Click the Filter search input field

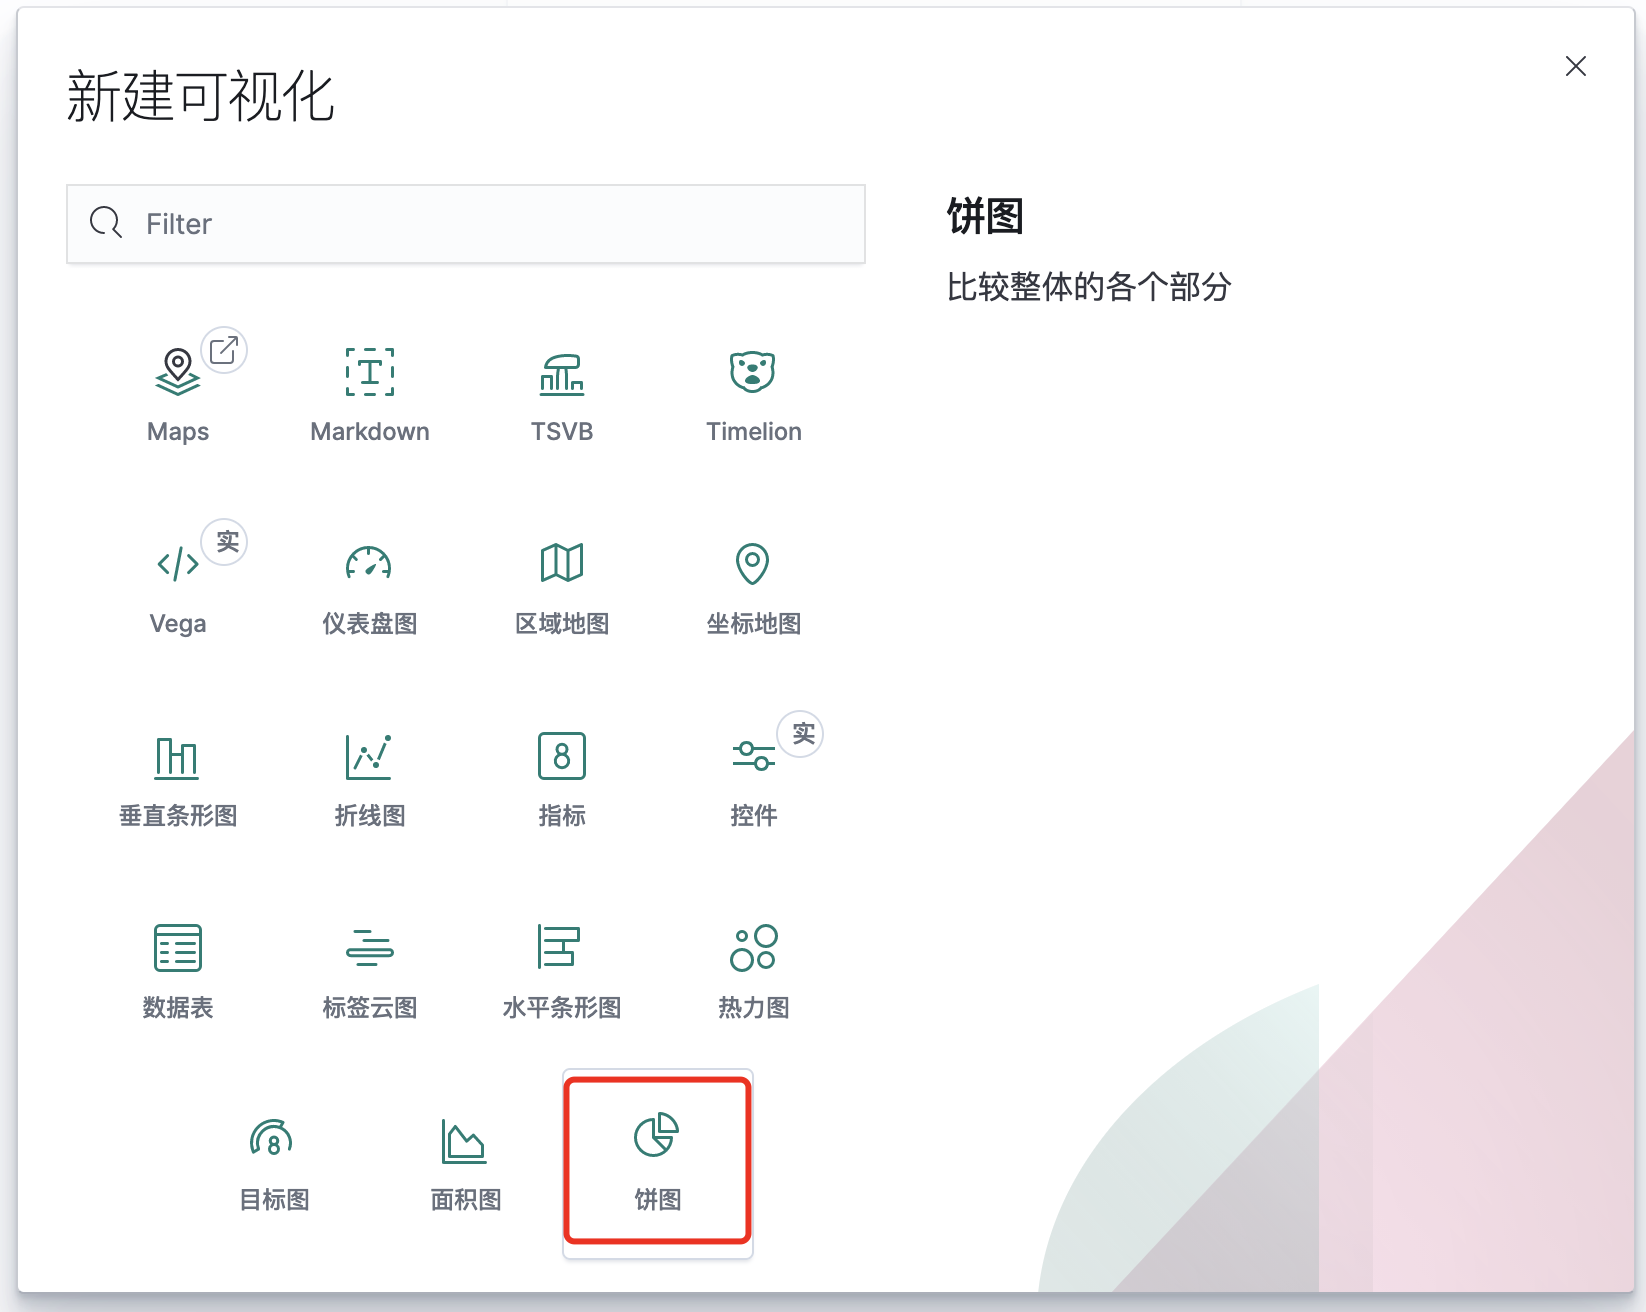tap(465, 224)
